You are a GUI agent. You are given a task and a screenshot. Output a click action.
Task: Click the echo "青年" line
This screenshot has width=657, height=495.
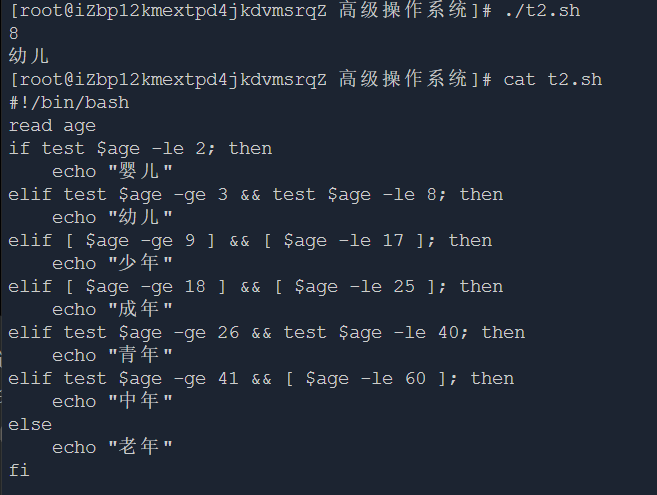pyautogui.click(x=113, y=355)
